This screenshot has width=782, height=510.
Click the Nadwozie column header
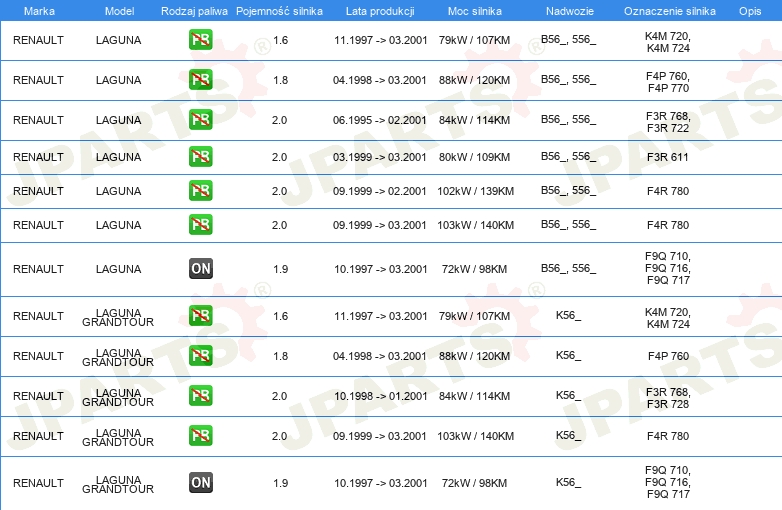tap(570, 11)
